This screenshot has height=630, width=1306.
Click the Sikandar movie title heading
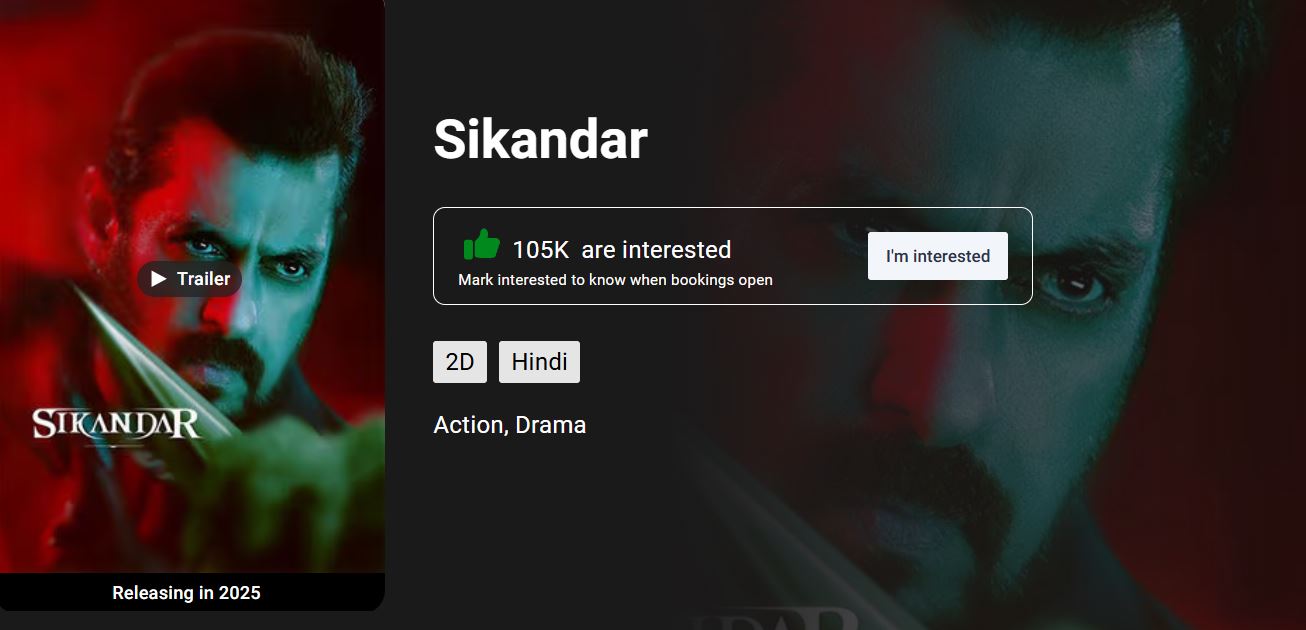[x=540, y=139]
